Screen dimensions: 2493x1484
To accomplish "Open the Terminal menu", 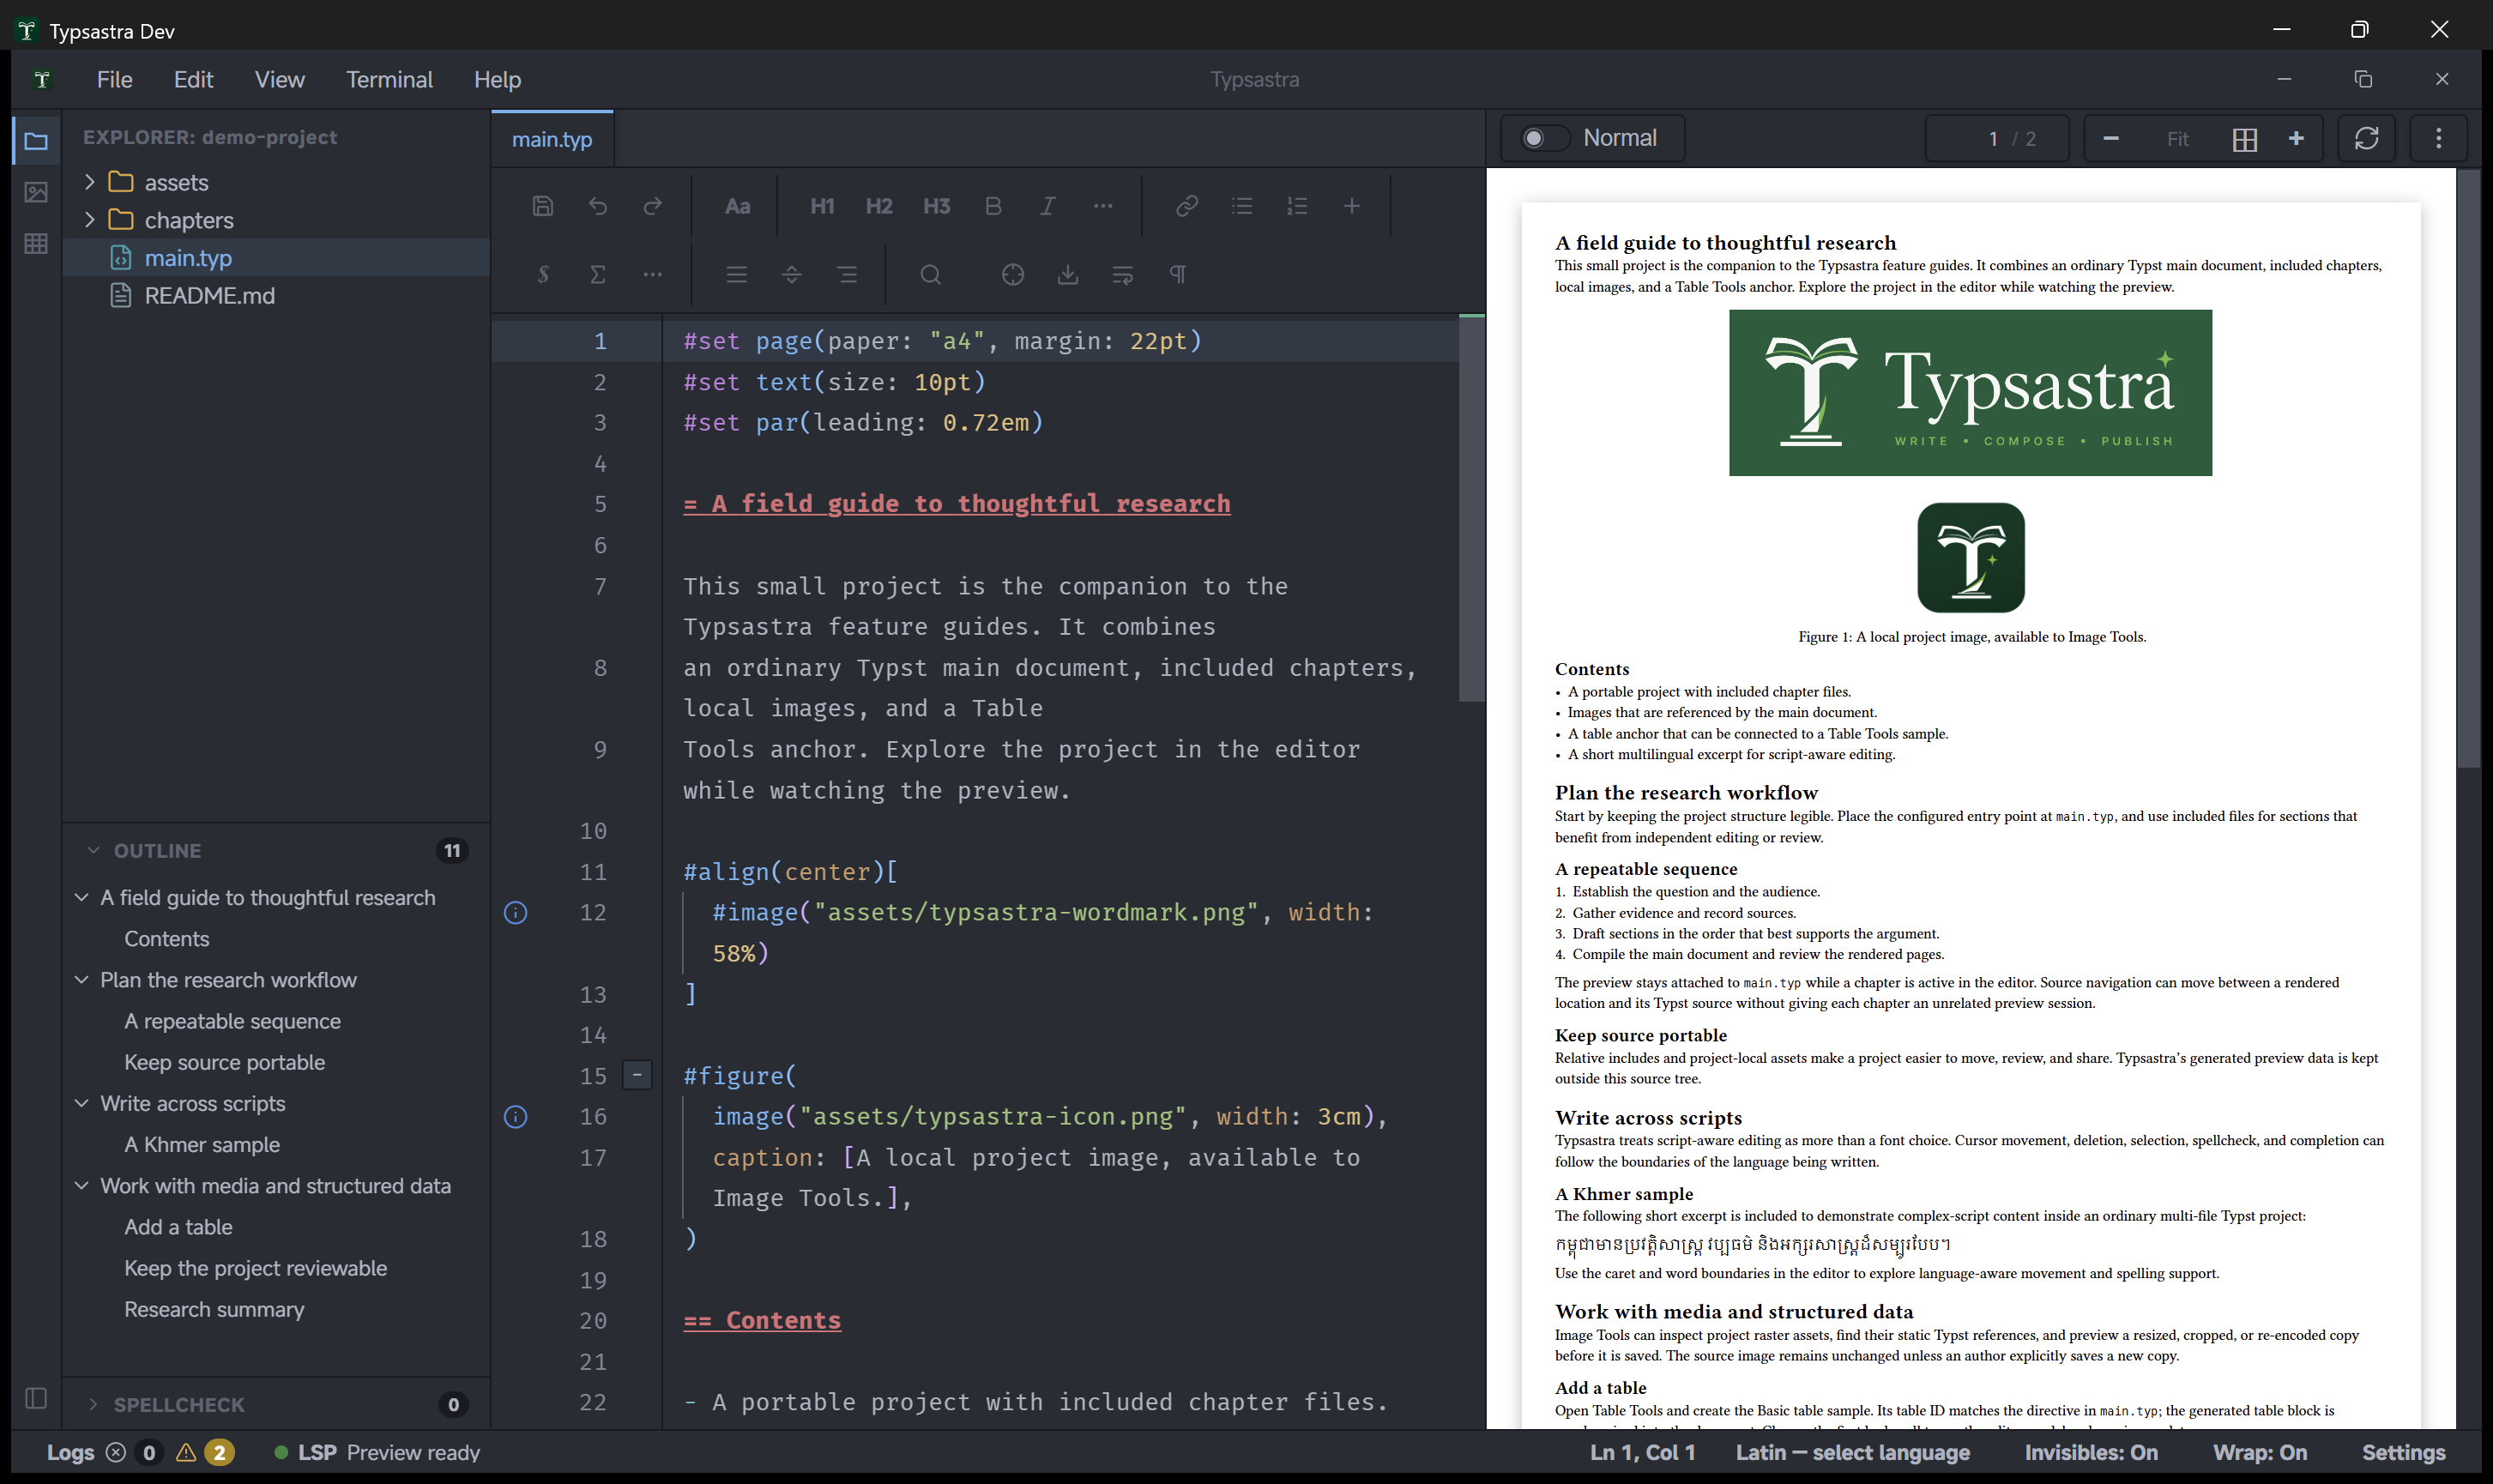I will tap(389, 79).
